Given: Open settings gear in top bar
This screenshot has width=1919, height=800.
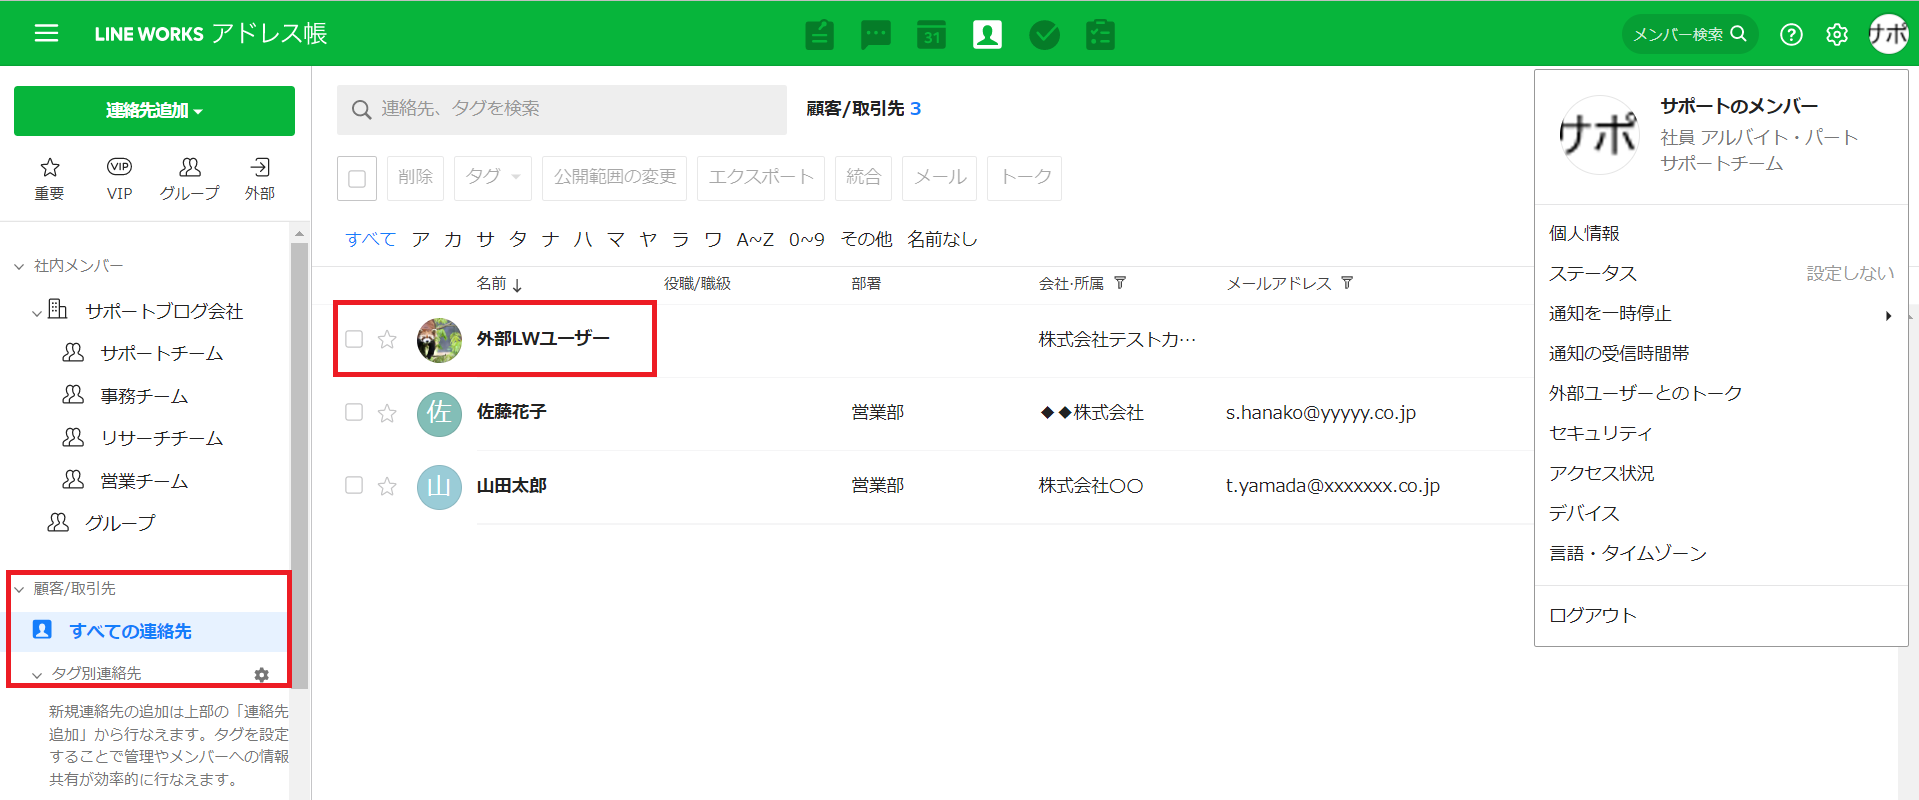Looking at the screenshot, I should (1837, 35).
